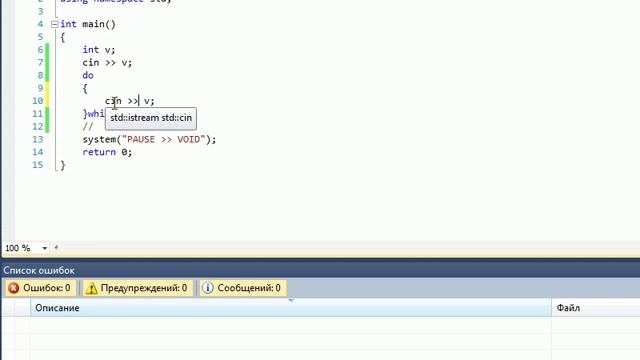This screenshot has width=640, height=360.
Task: Click the Список ошибок panel title
Action: [39, 270]
